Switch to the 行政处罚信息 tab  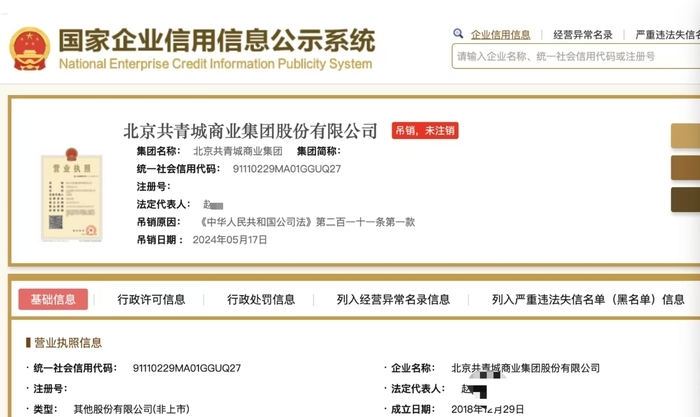pos(261,300)
